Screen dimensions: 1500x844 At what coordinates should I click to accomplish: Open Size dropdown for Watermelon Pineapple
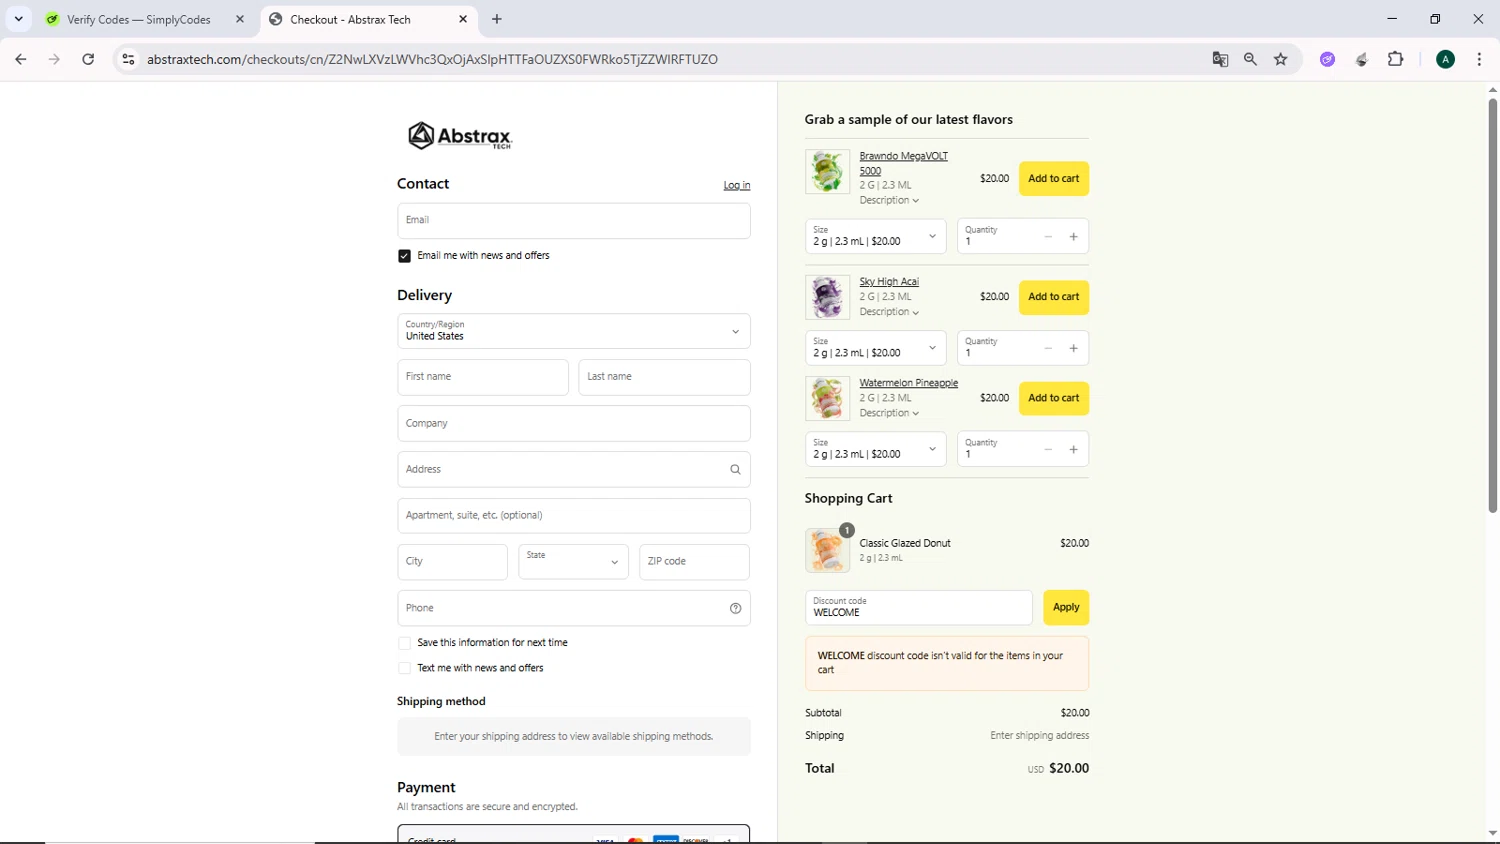[876, 449]
